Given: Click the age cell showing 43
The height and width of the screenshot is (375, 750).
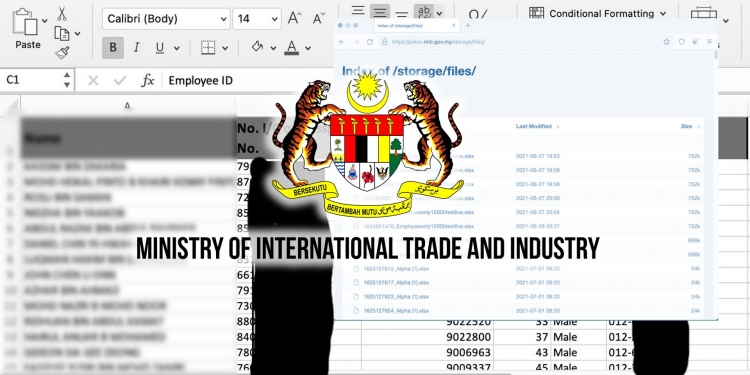Looking at the screenshot, I should click(x=522, y=353).
